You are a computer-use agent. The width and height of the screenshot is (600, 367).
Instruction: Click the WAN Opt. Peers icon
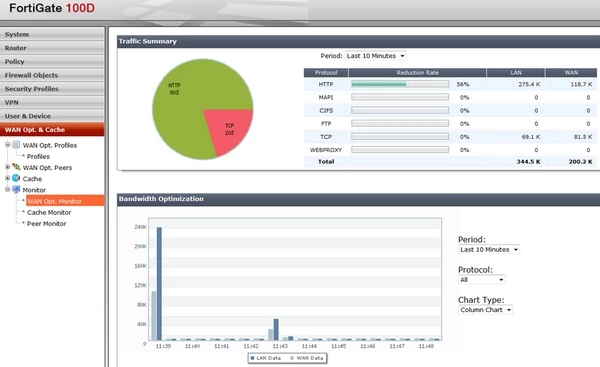16,167
